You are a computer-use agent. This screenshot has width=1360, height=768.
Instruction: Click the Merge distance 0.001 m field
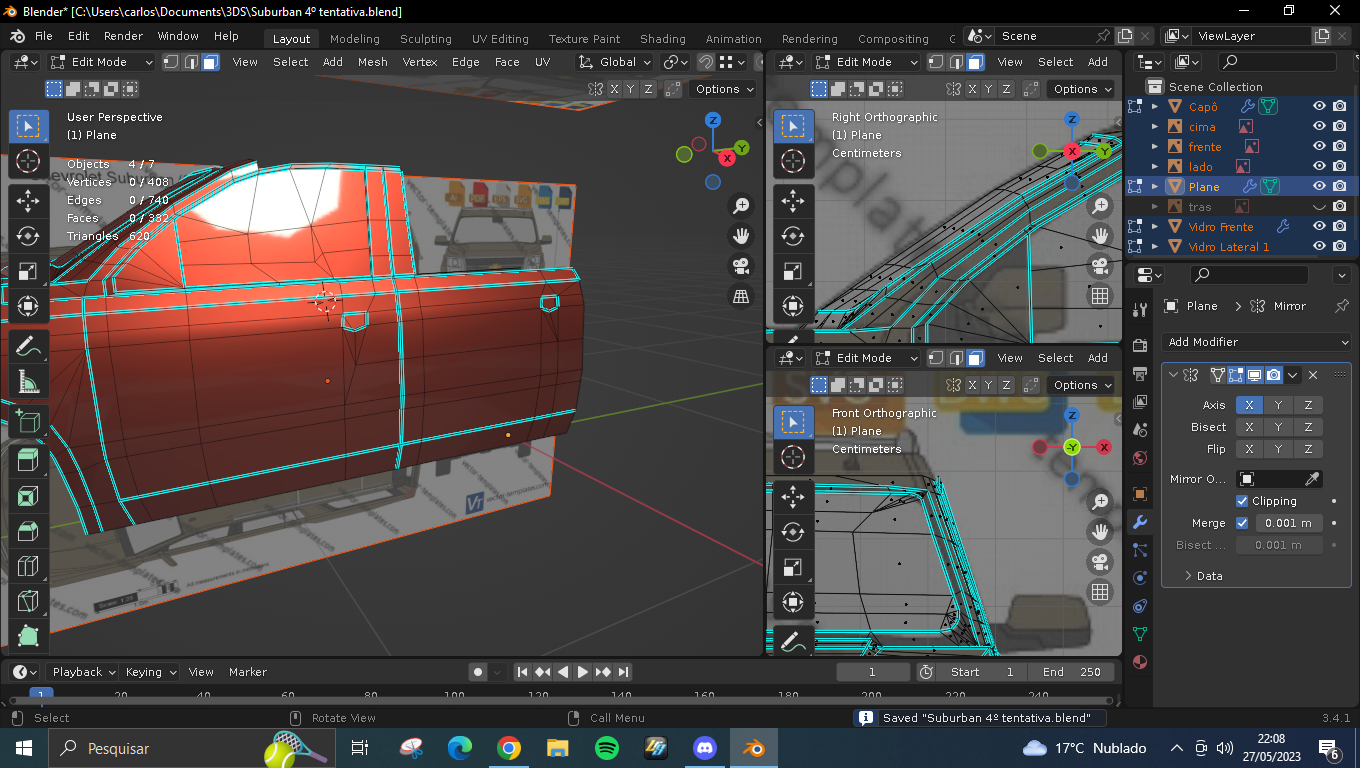[1286, 523]
